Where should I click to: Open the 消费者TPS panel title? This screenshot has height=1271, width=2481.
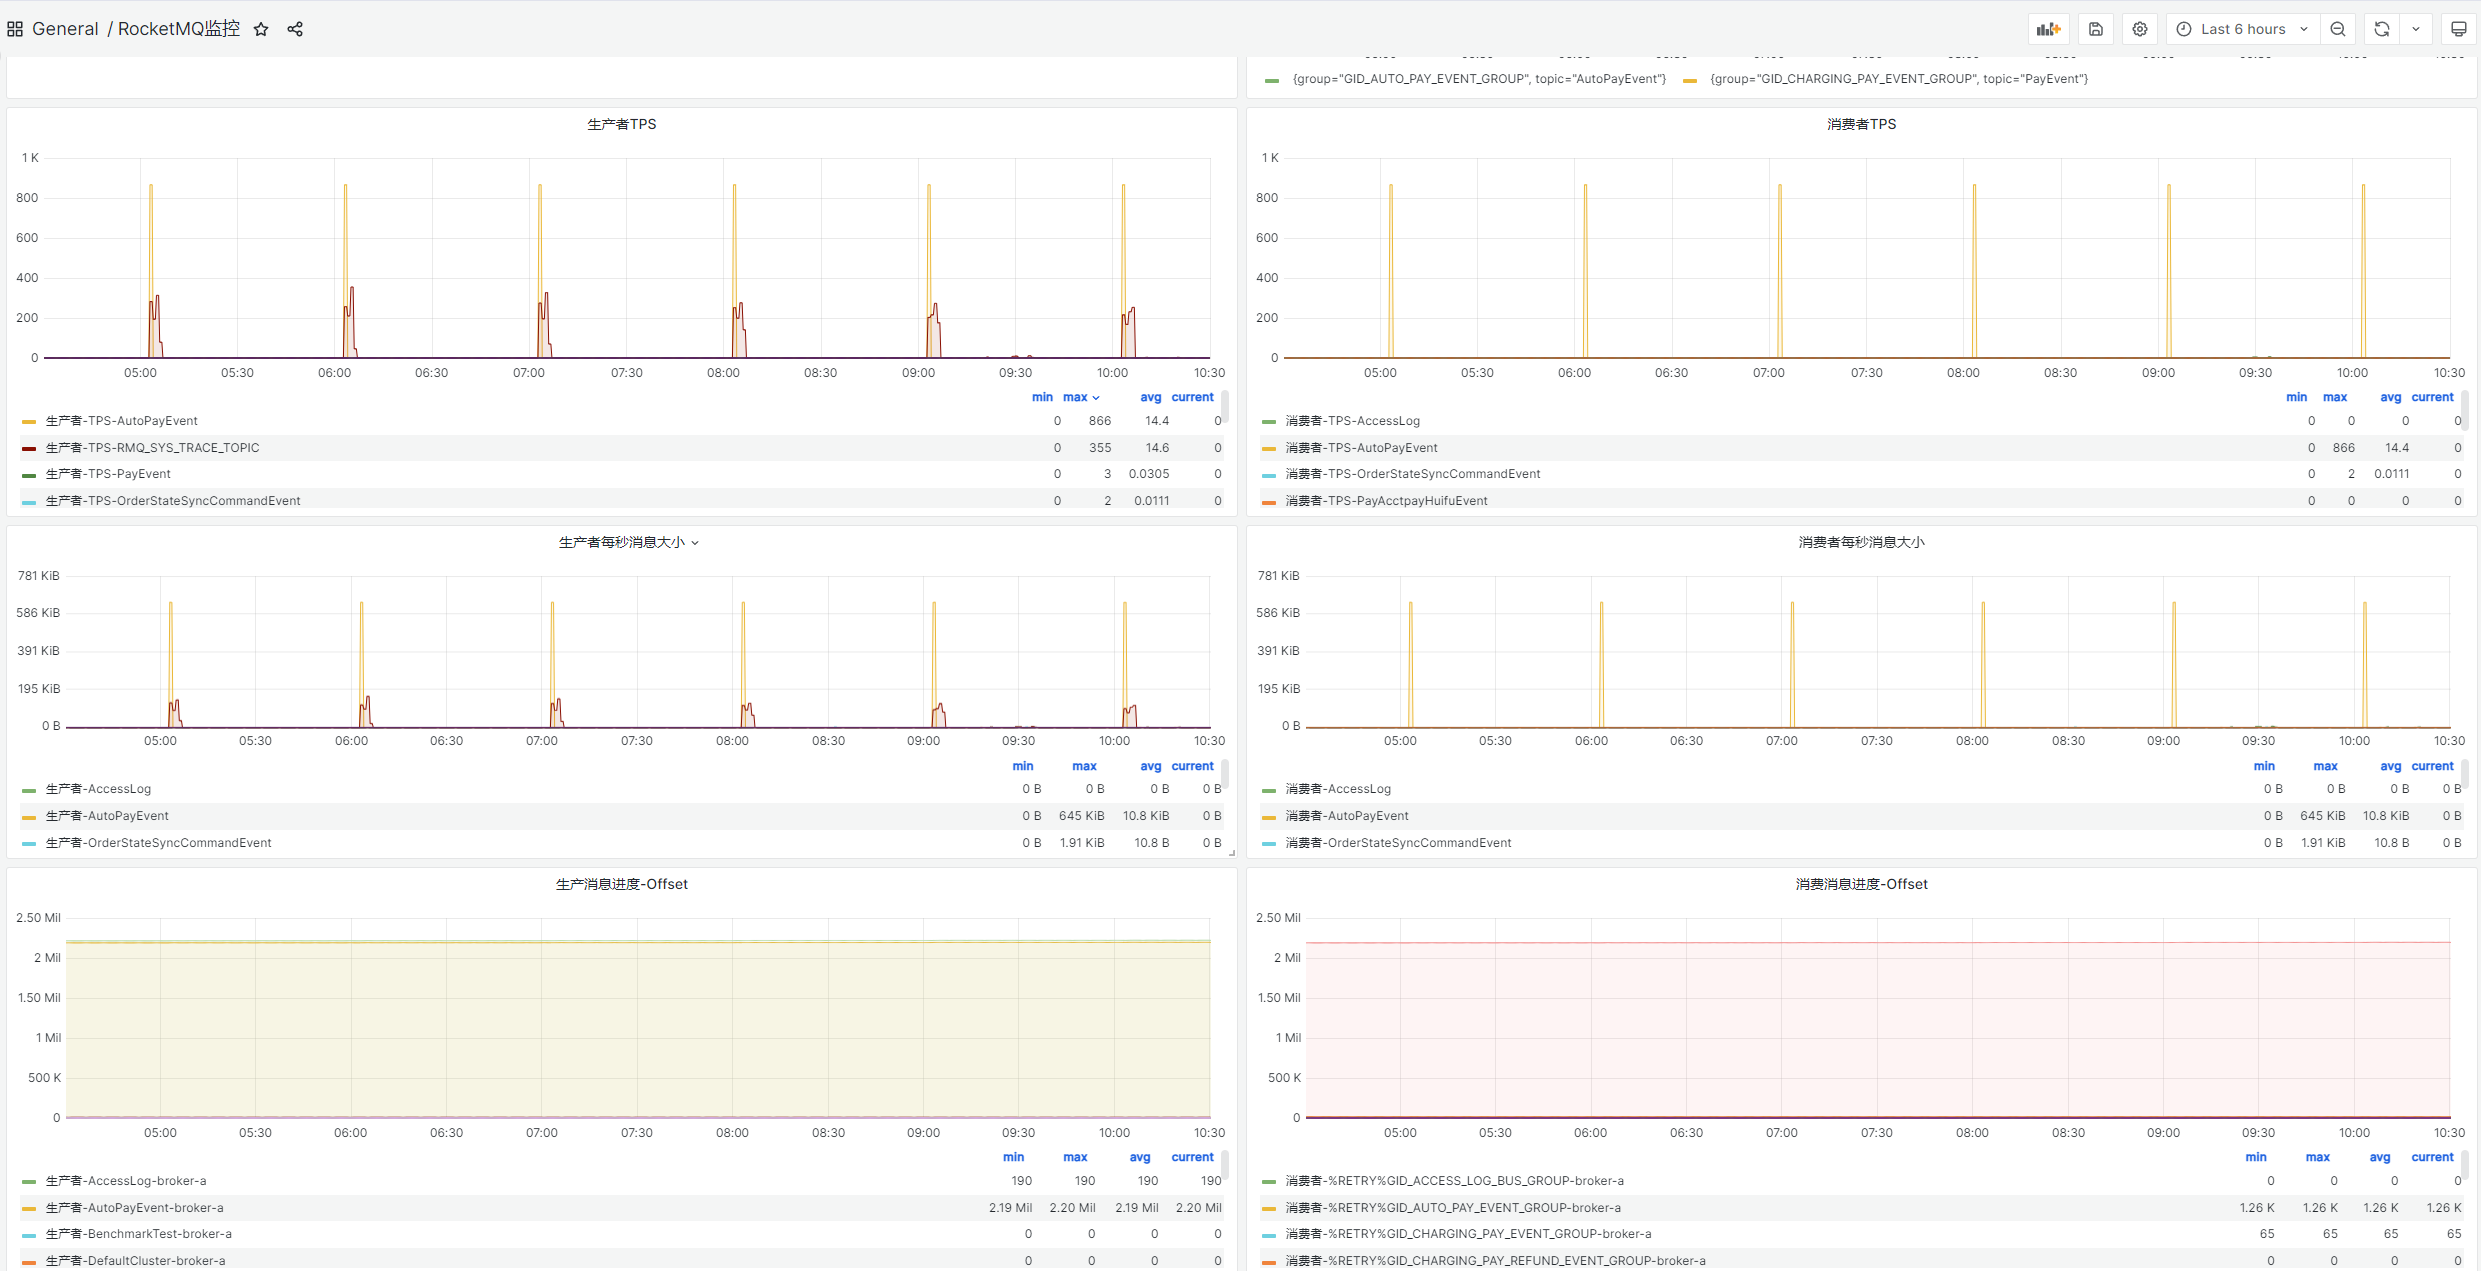point(1861,124)
